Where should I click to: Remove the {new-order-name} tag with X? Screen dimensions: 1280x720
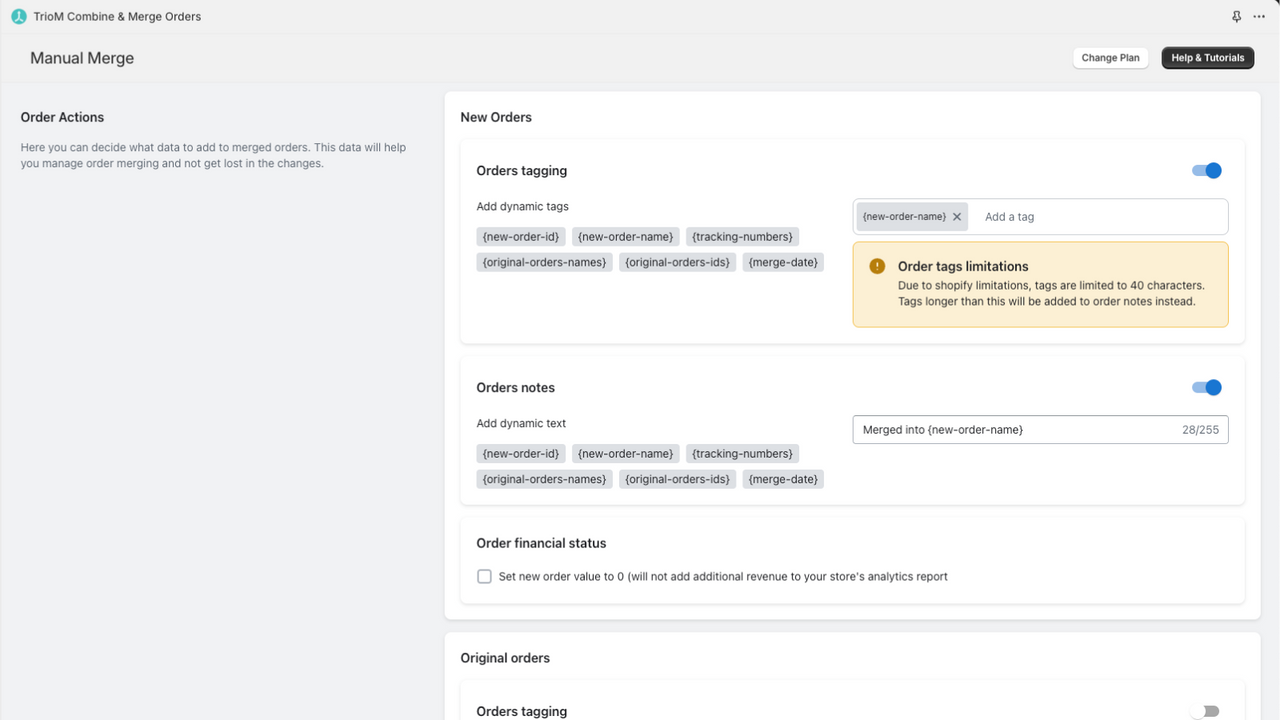pos(957,216)
